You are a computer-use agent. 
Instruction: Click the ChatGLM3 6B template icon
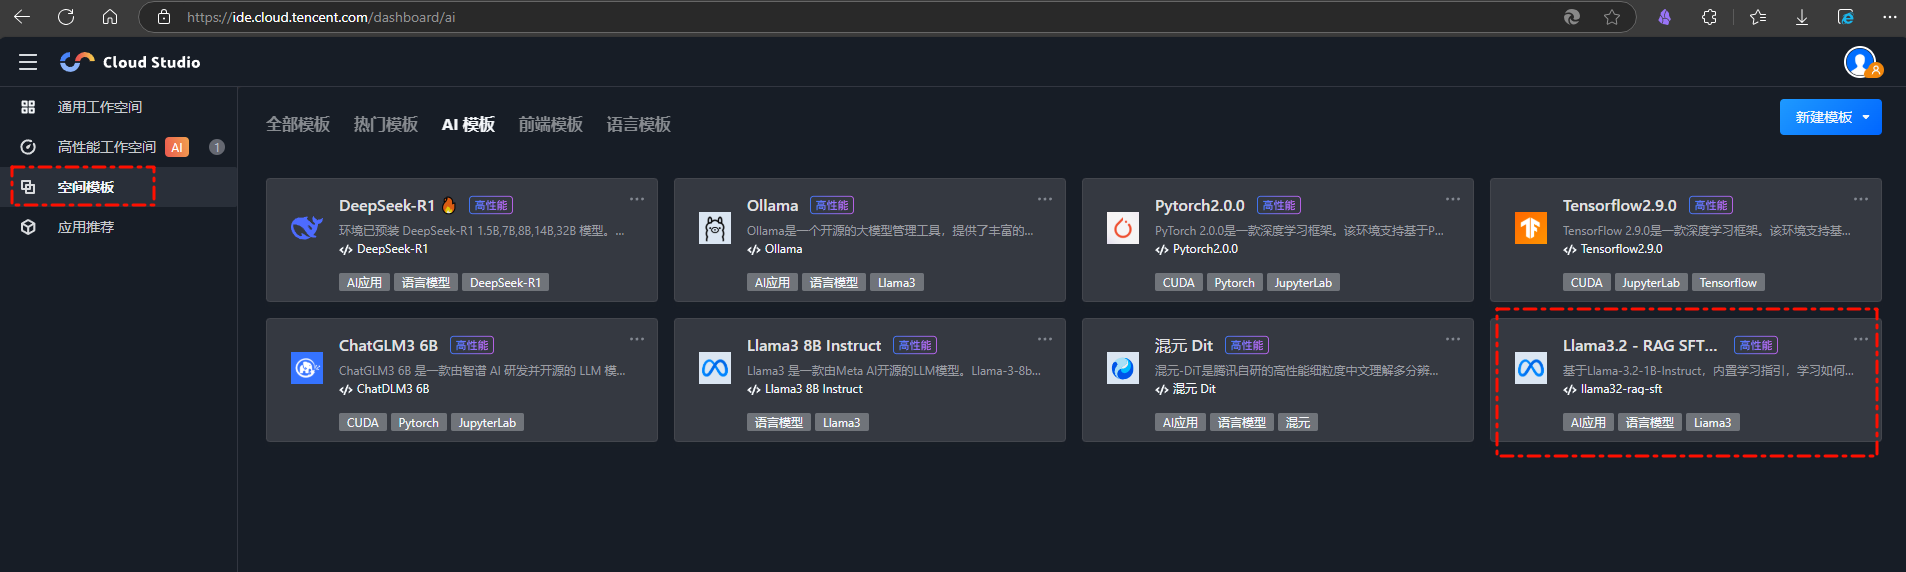[x=307, y=368]
